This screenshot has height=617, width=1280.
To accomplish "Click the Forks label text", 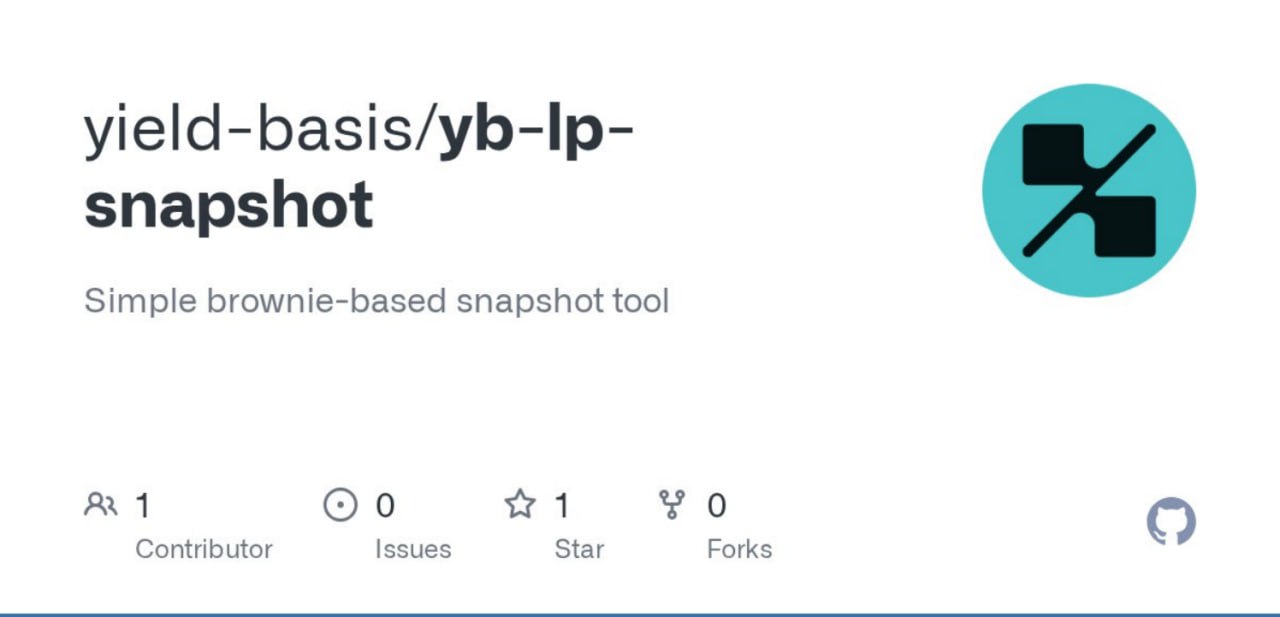I will pos(739,549).
